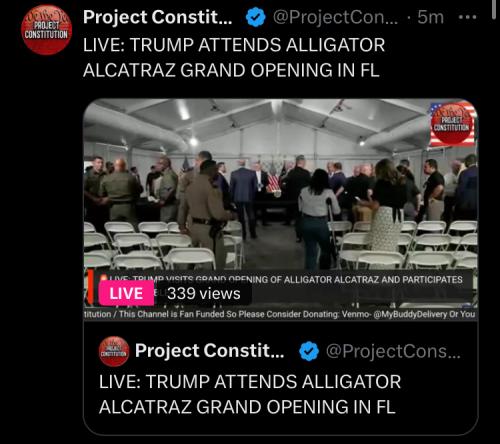
Task: Open quoted tweet's Project Constit... name
Action: pos(209,351)
